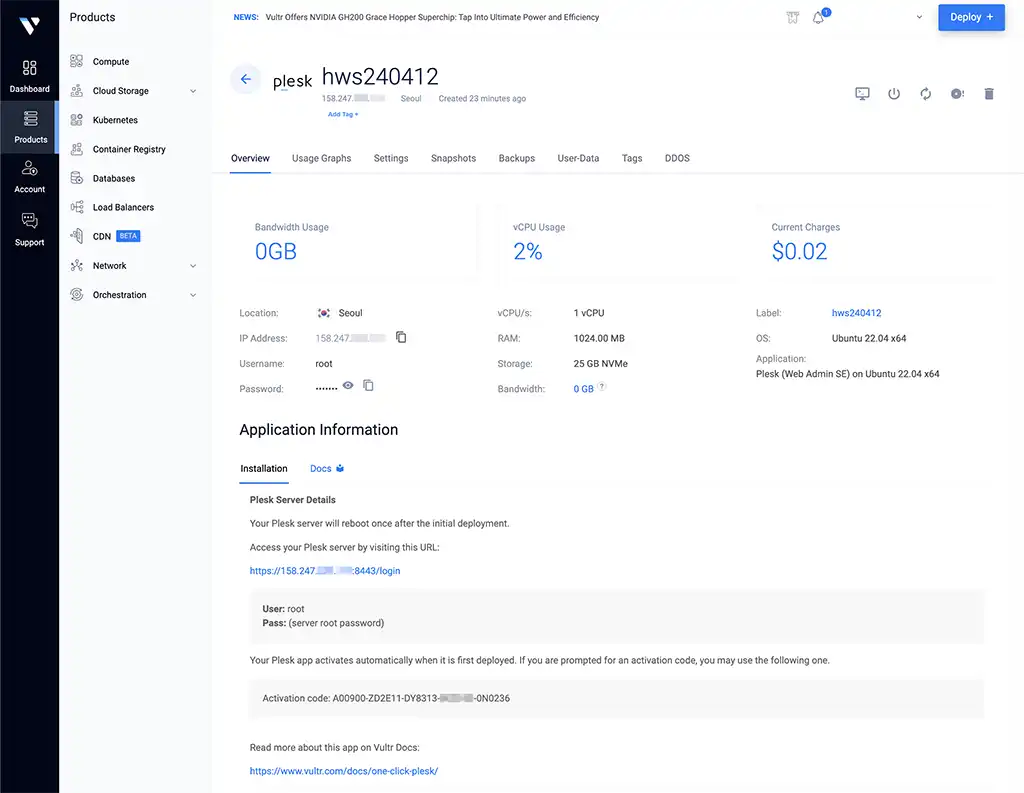
Task: Switch to the Backups tab
Action: pyautogui.click(x=517, y=158)
